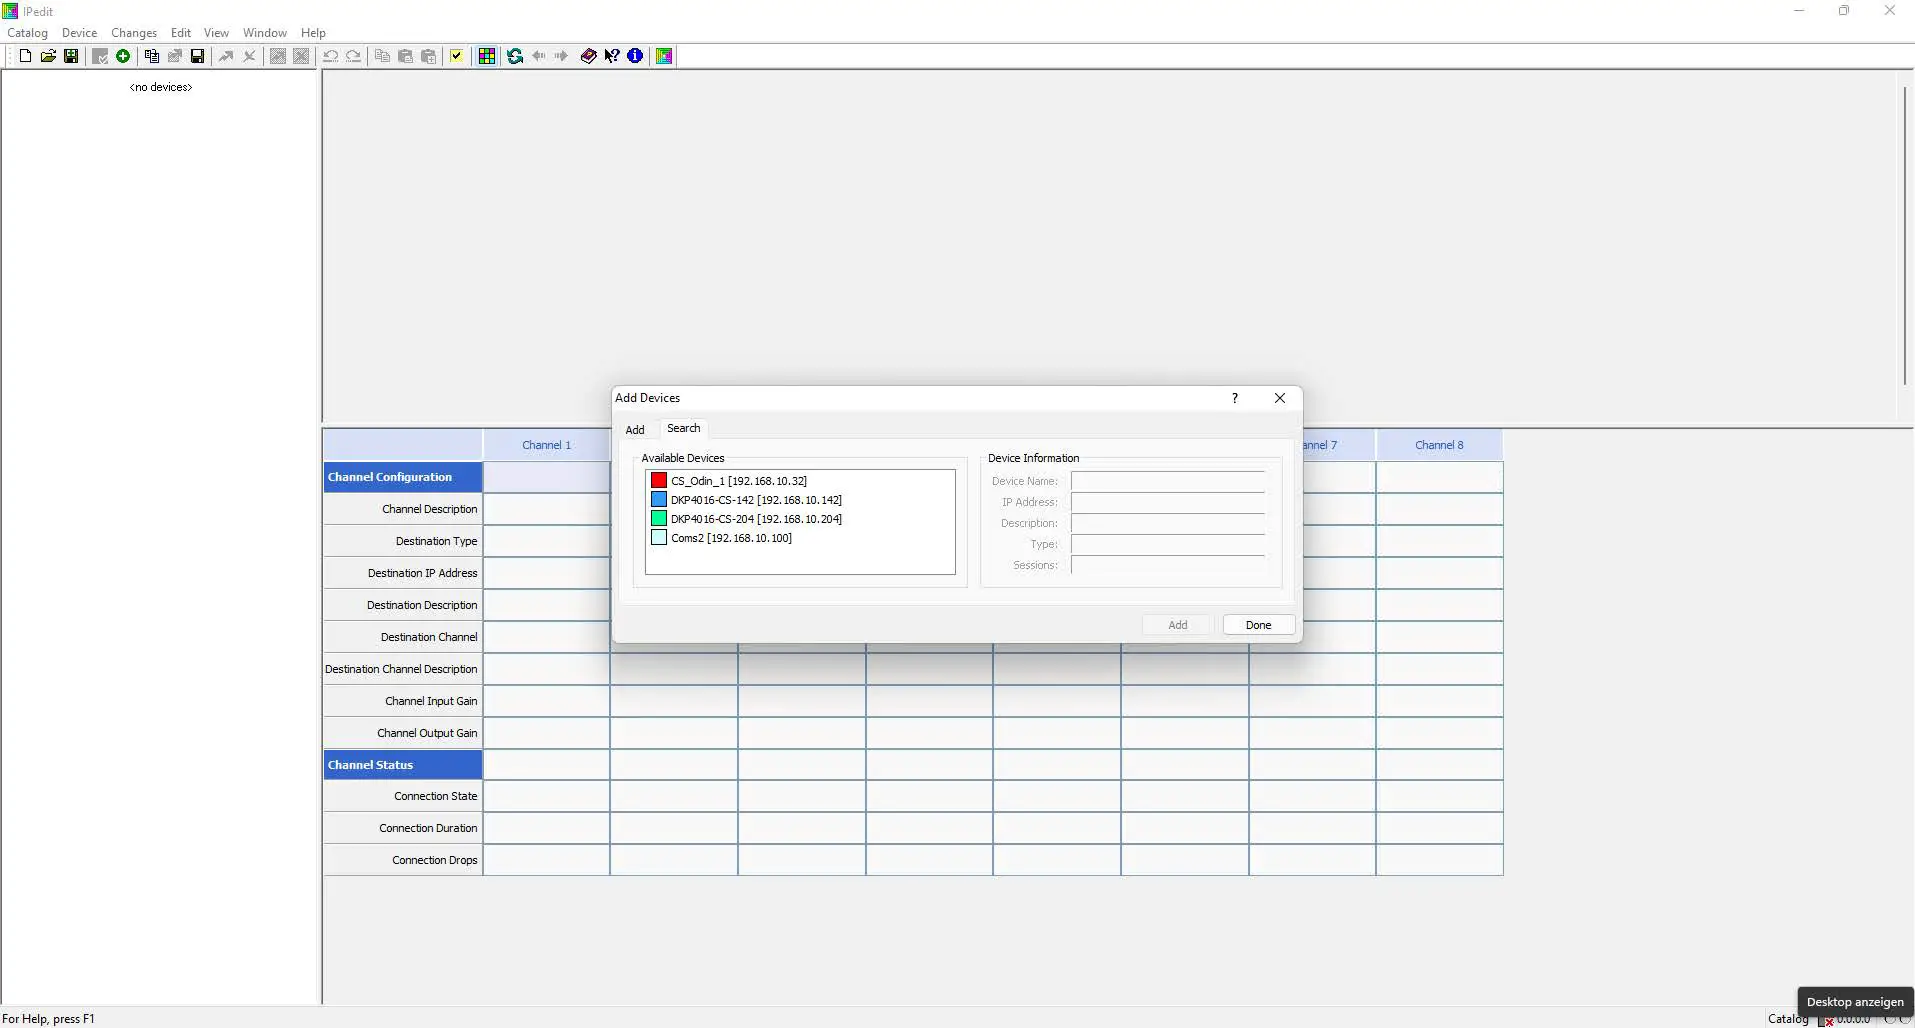1915x1028 pixels.
Task: Select the Channel Configuration section header
Action: pyautogui.click(x=402, y=477)
